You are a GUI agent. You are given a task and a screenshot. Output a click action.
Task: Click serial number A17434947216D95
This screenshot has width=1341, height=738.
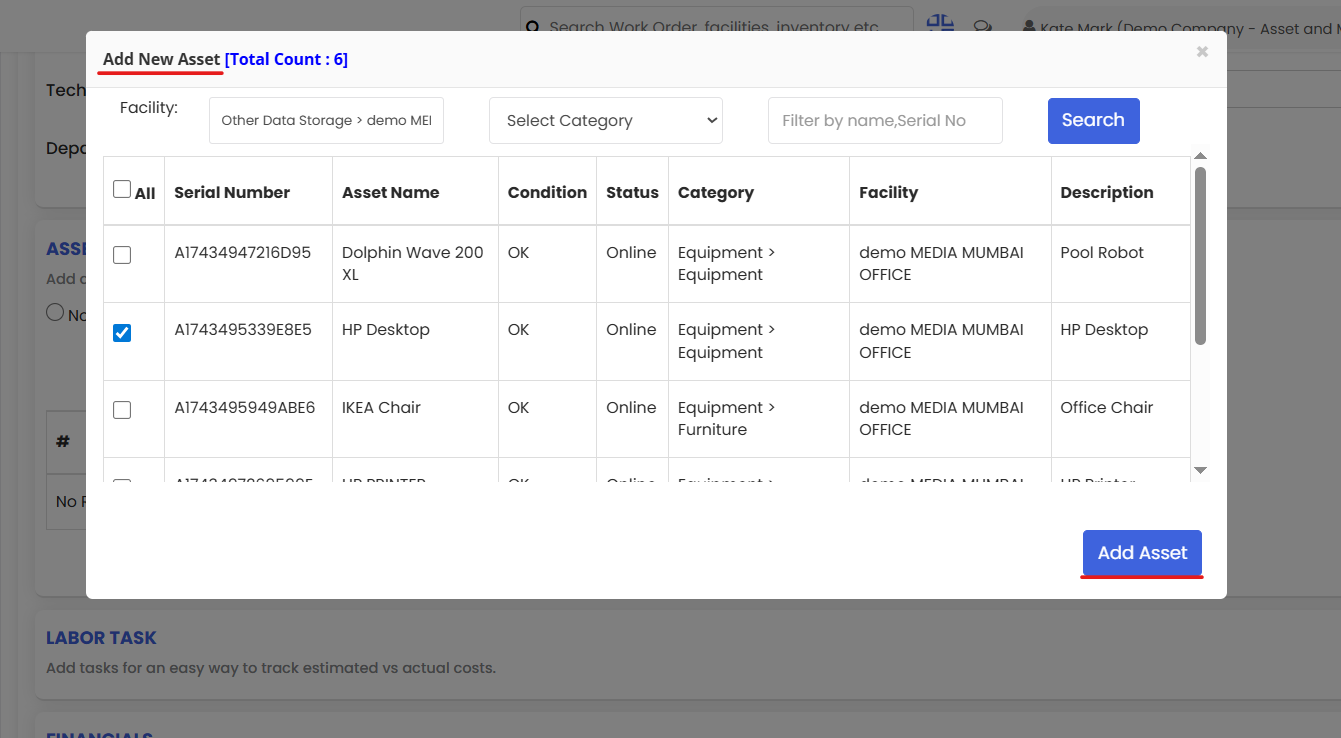click(243, 253)
